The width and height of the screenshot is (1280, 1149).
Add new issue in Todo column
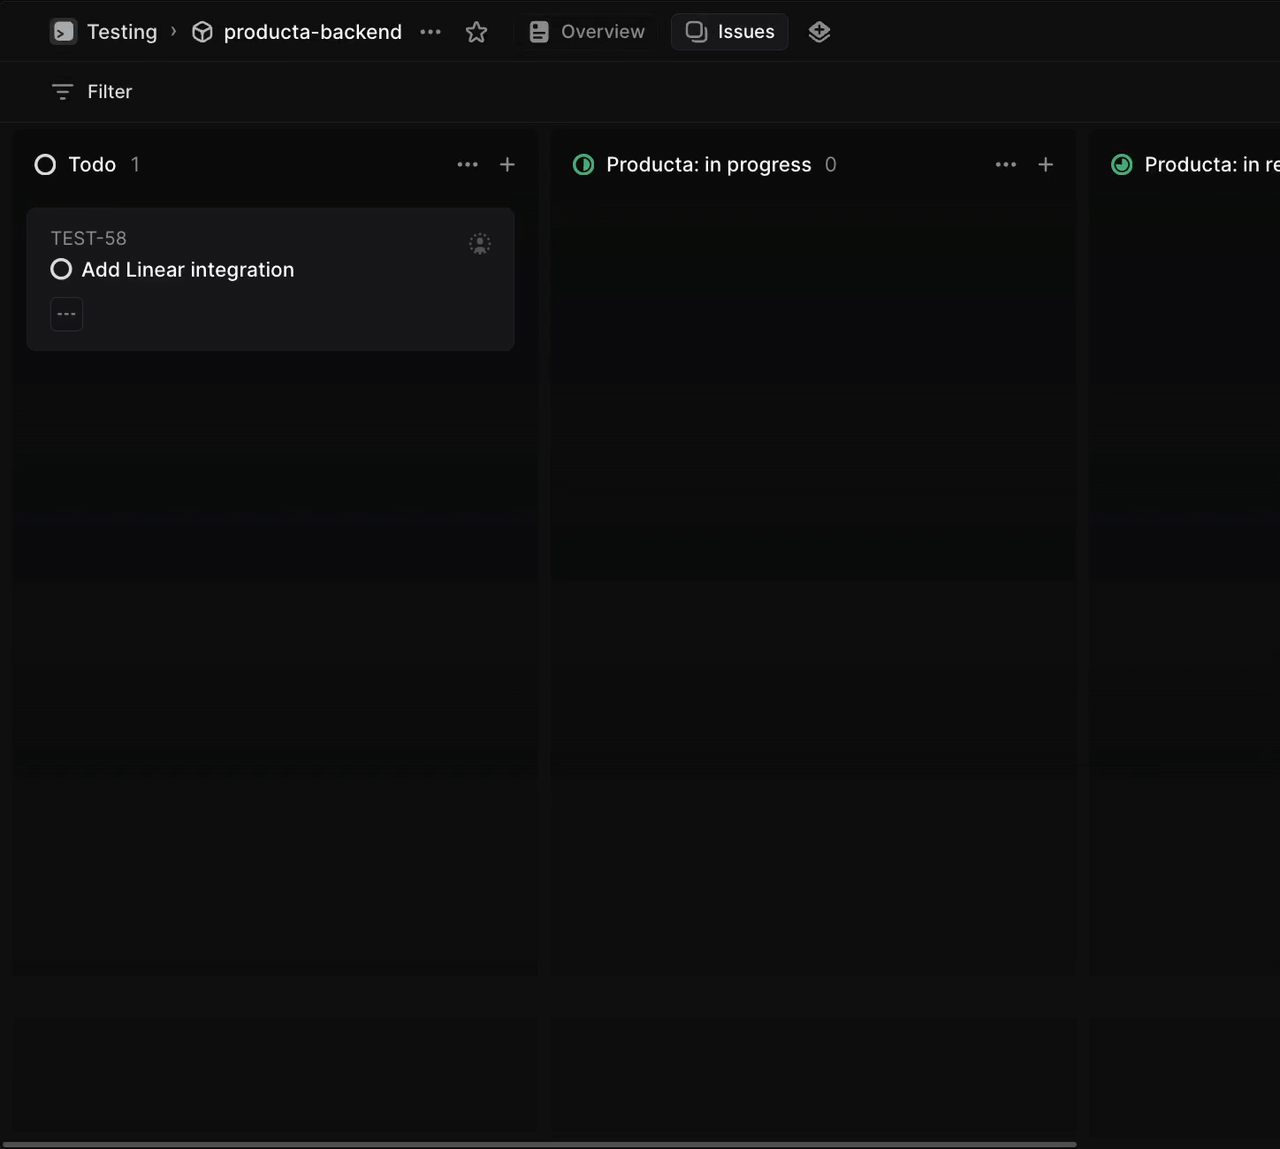[x=507, y=165]
